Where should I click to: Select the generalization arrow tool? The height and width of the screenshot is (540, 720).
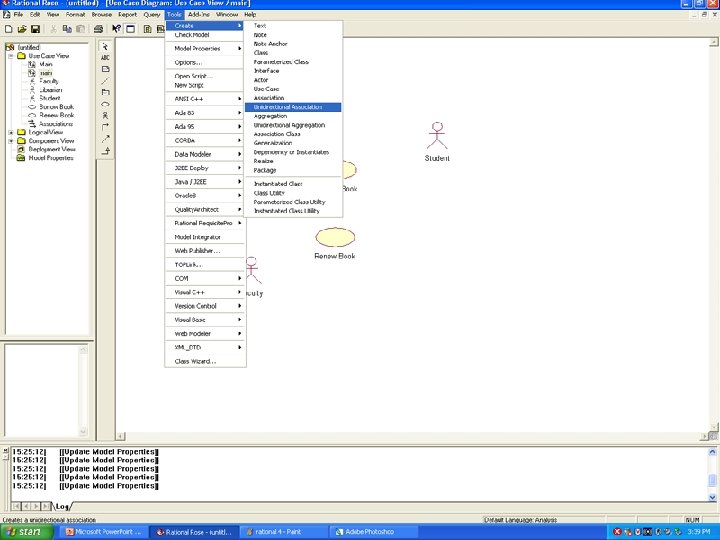105,151
